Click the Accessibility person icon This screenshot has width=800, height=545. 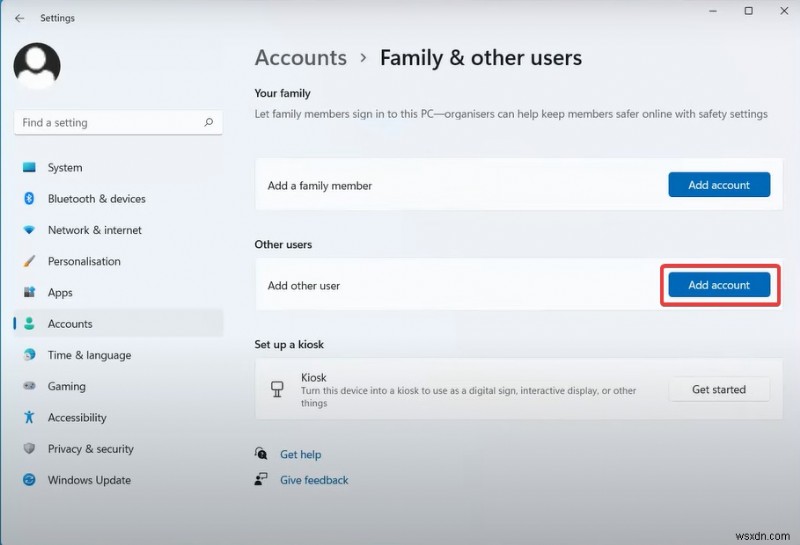[x=29, y=418]
